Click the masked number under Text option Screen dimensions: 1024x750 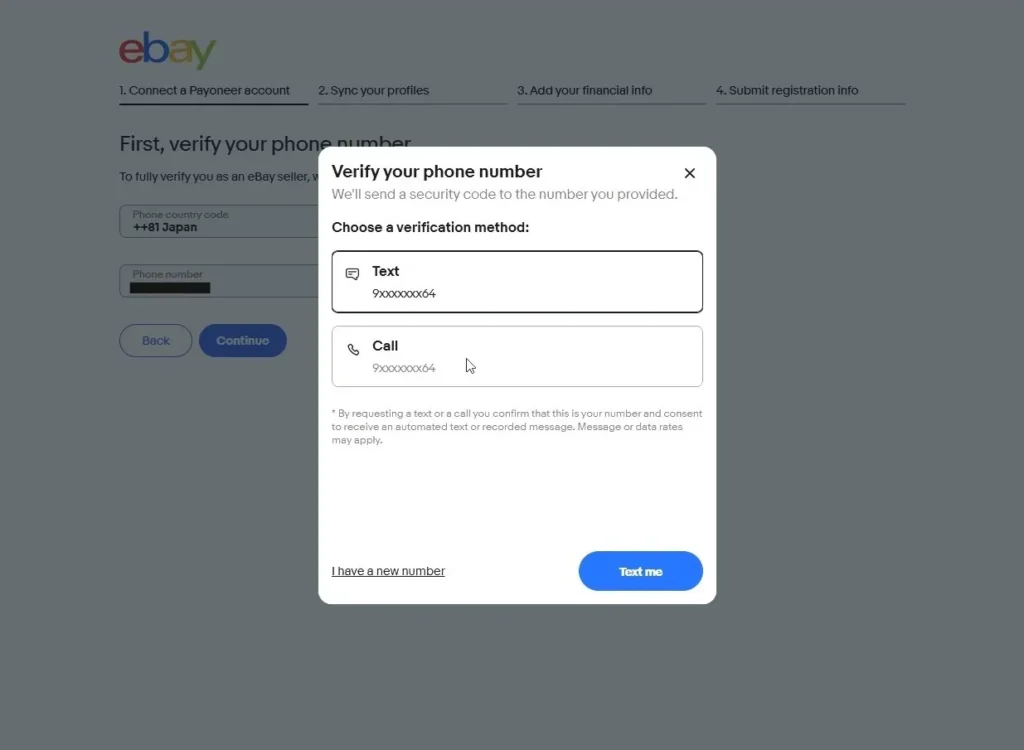pyautogui.click(x=404, y=294)
